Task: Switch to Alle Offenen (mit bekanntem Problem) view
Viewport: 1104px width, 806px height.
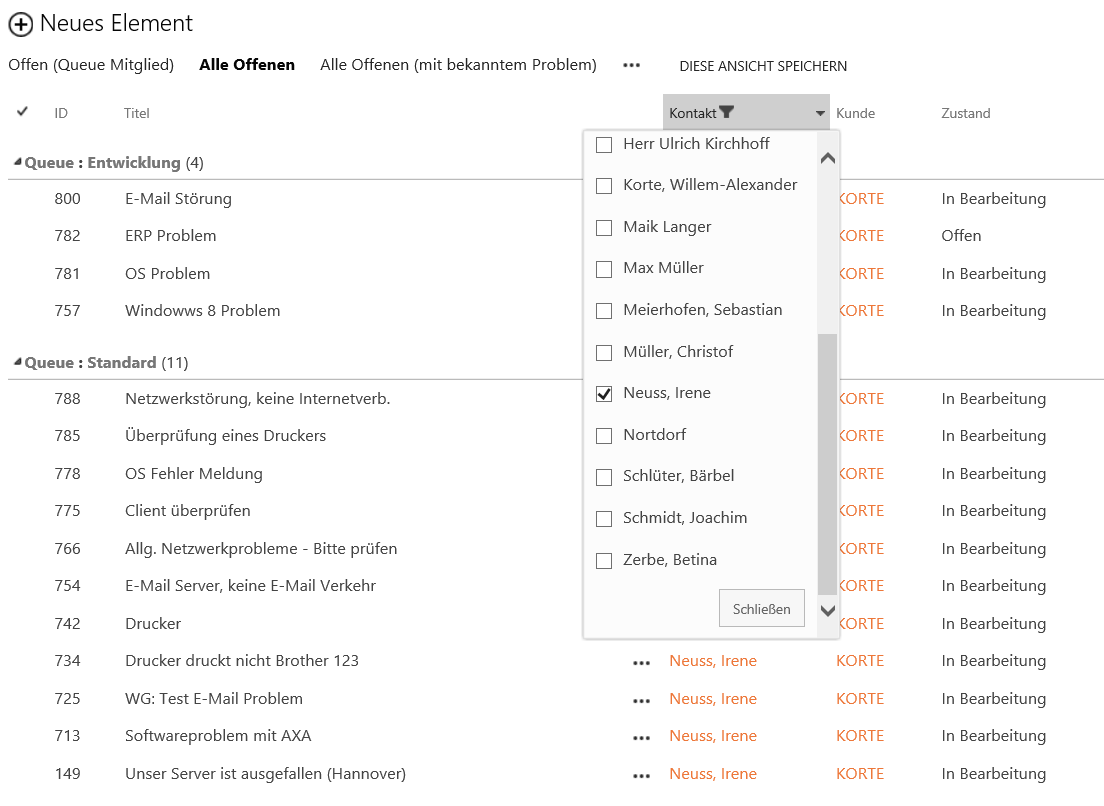Action: 458,65
